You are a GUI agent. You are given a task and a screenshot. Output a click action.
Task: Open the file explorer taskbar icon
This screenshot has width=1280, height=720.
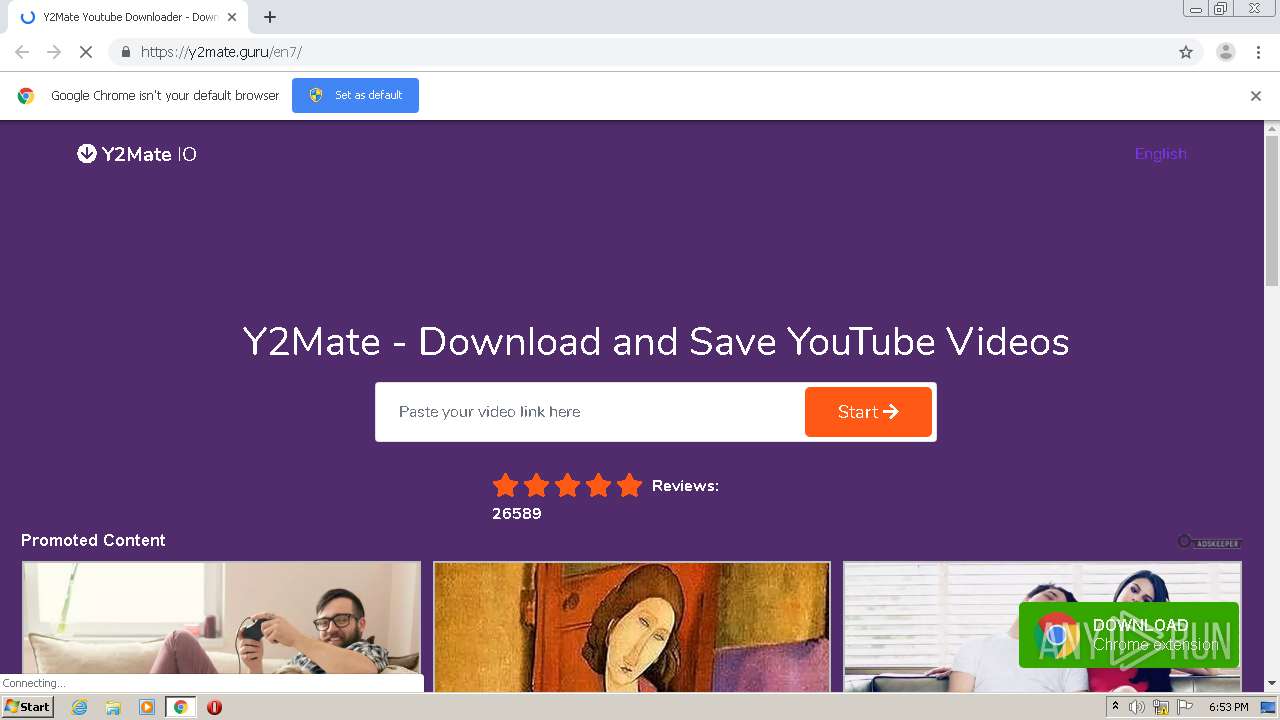113,707
